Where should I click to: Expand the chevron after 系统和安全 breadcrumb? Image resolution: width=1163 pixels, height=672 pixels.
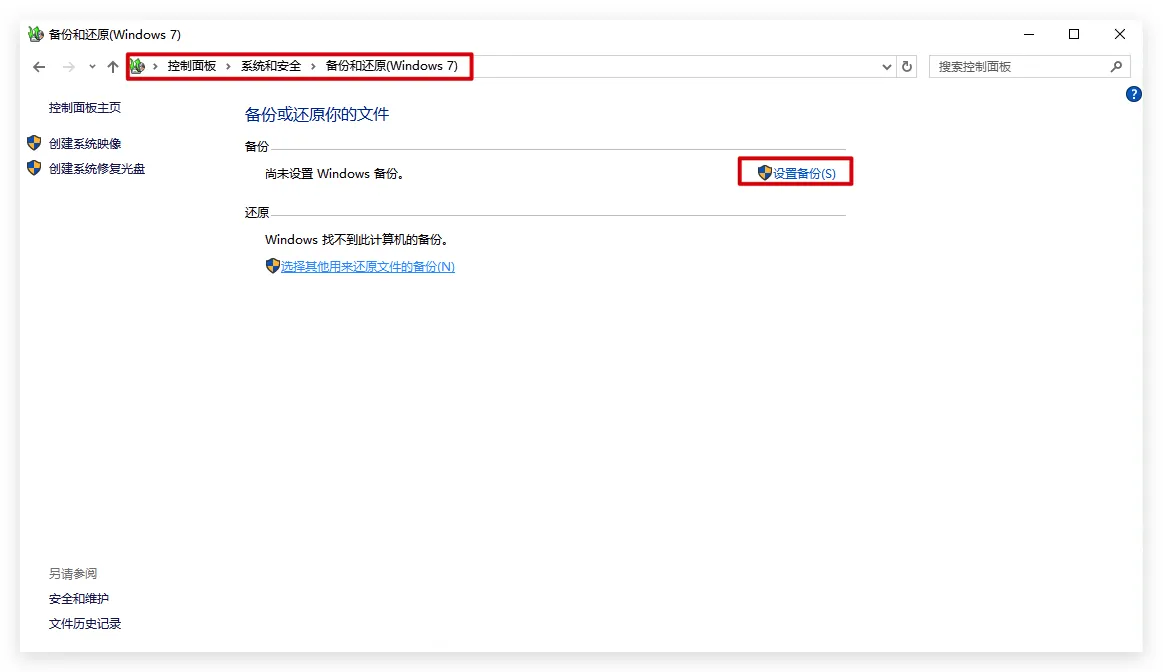[x=313, y=67]
